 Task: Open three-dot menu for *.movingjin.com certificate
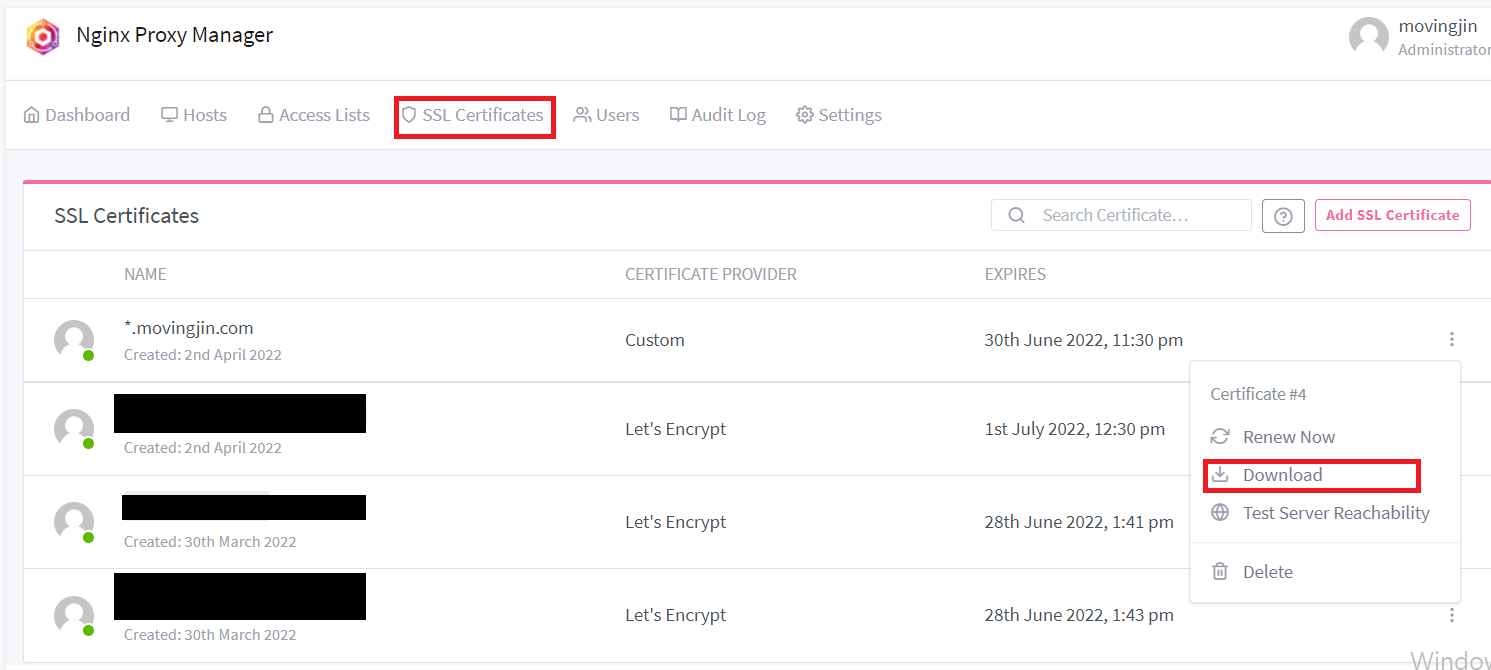pos(1451,340)
